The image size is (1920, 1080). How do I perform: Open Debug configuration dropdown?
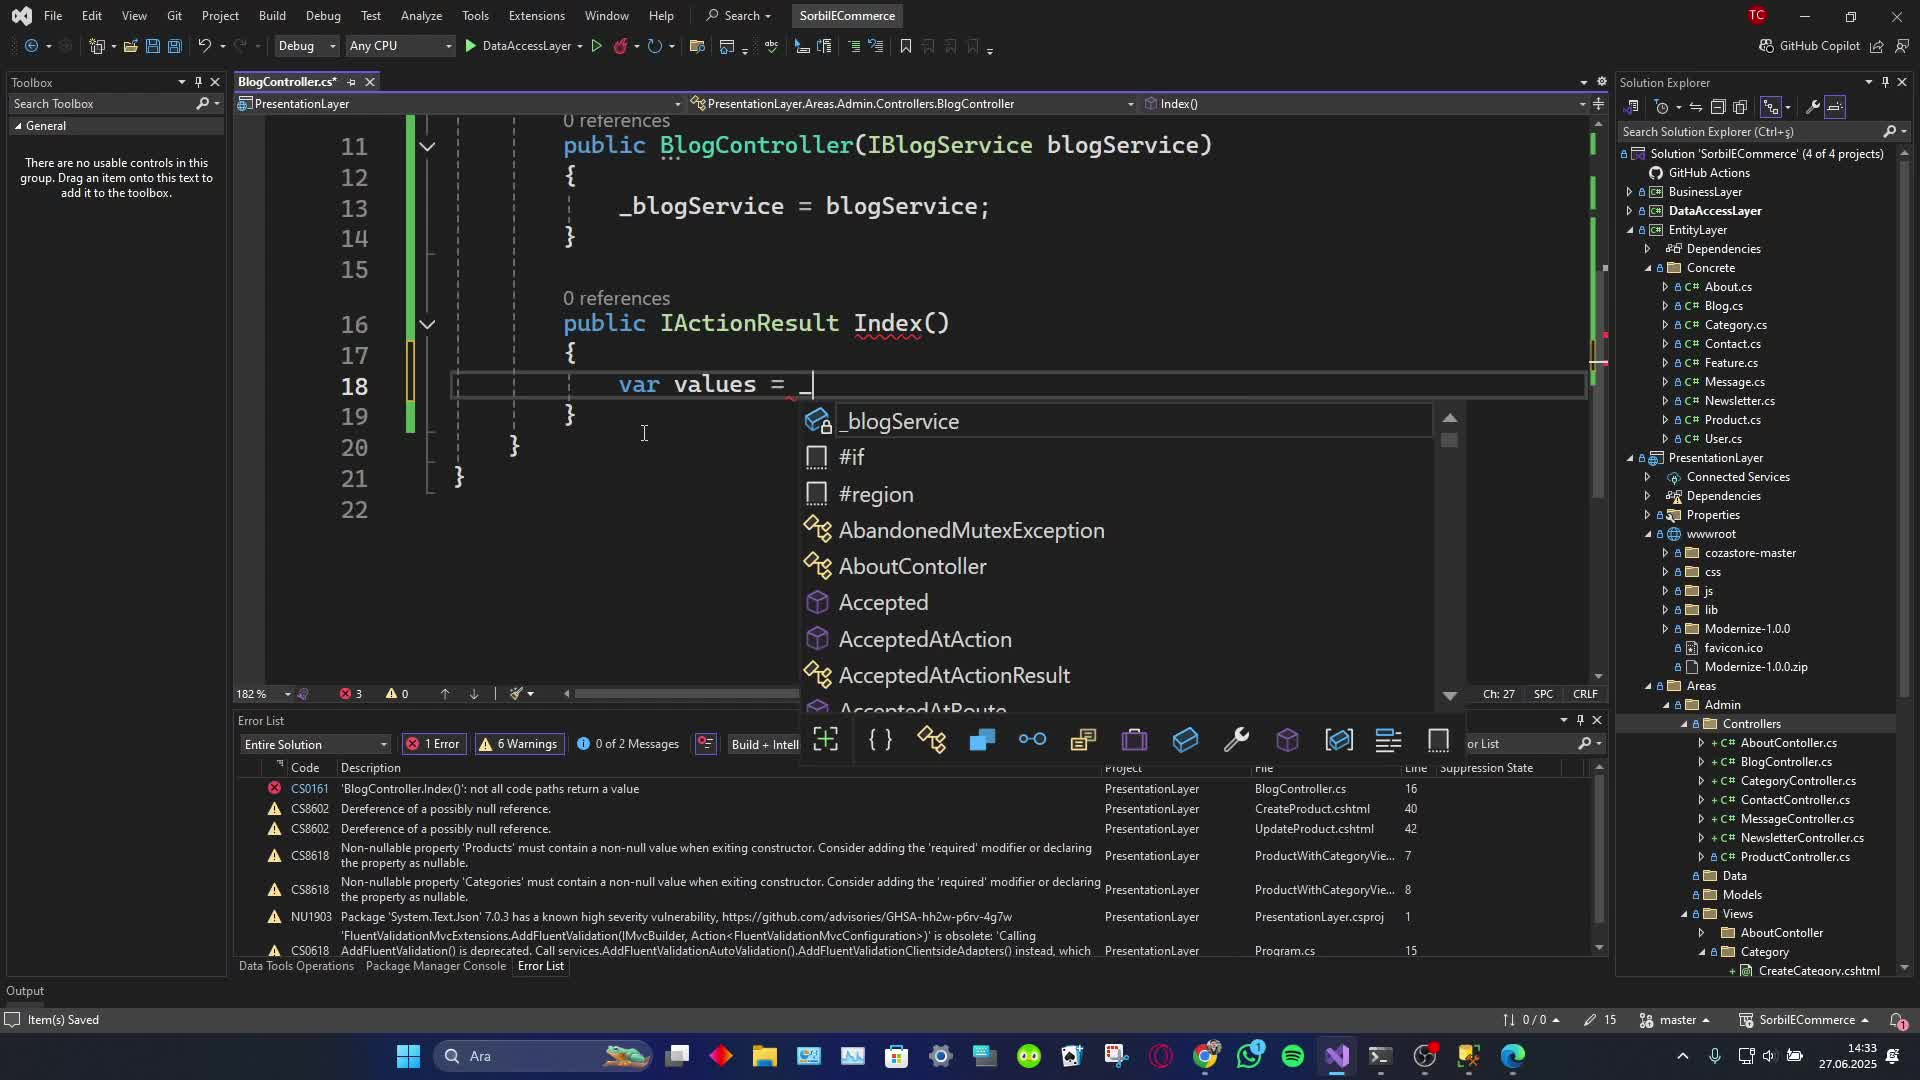pyautogui.click(x=306, y=46)
